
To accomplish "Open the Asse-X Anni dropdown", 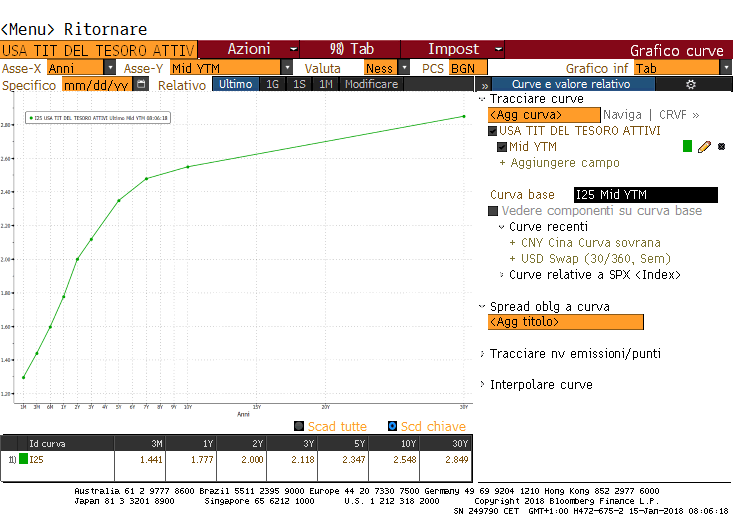I will point(109,68).
